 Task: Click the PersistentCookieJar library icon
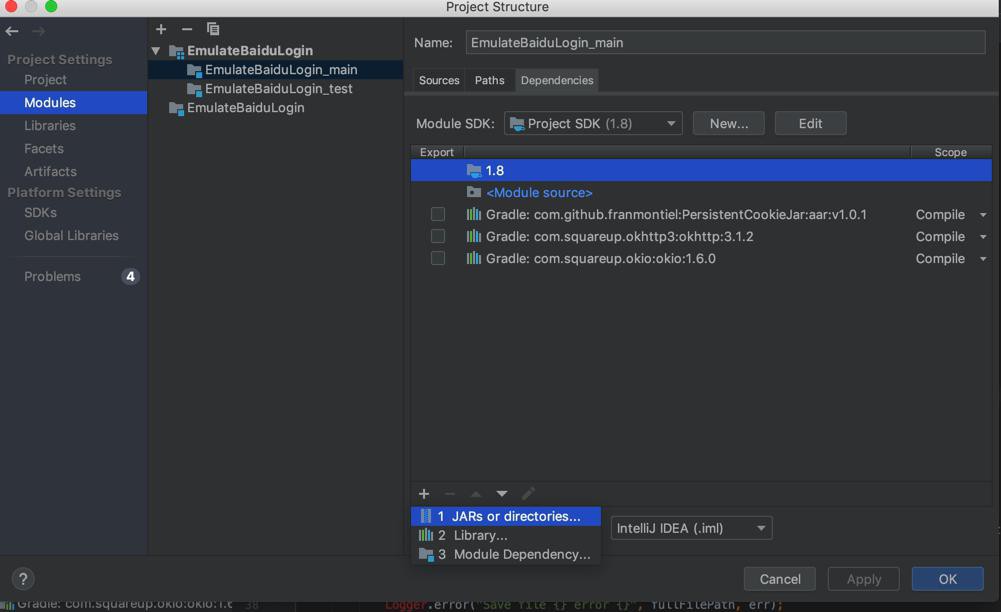(x=474, y=214)
